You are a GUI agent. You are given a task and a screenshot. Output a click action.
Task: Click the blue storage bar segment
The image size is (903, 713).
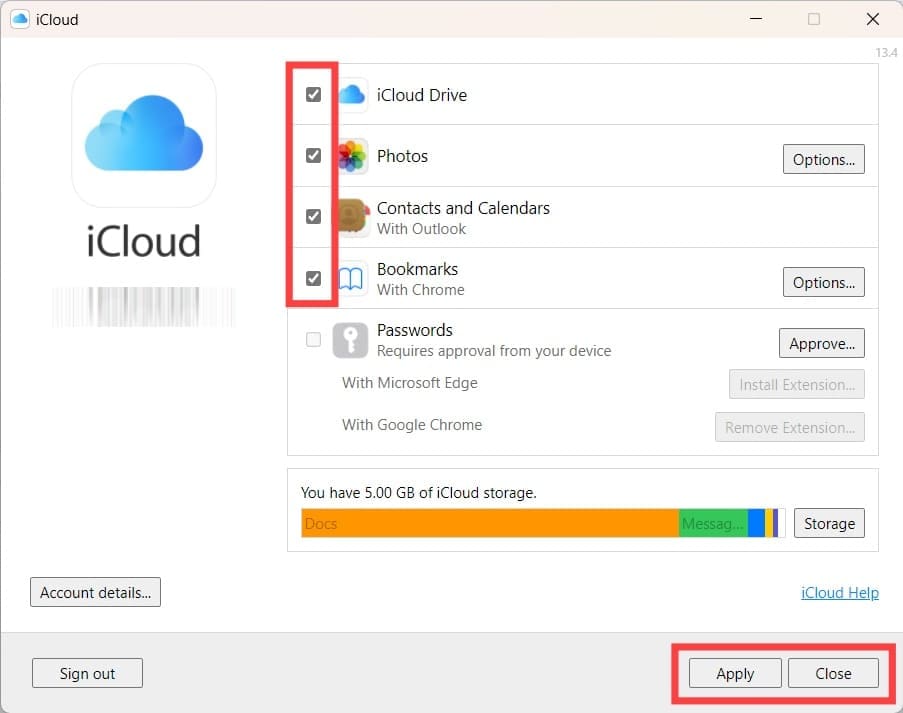coord(756,523)
